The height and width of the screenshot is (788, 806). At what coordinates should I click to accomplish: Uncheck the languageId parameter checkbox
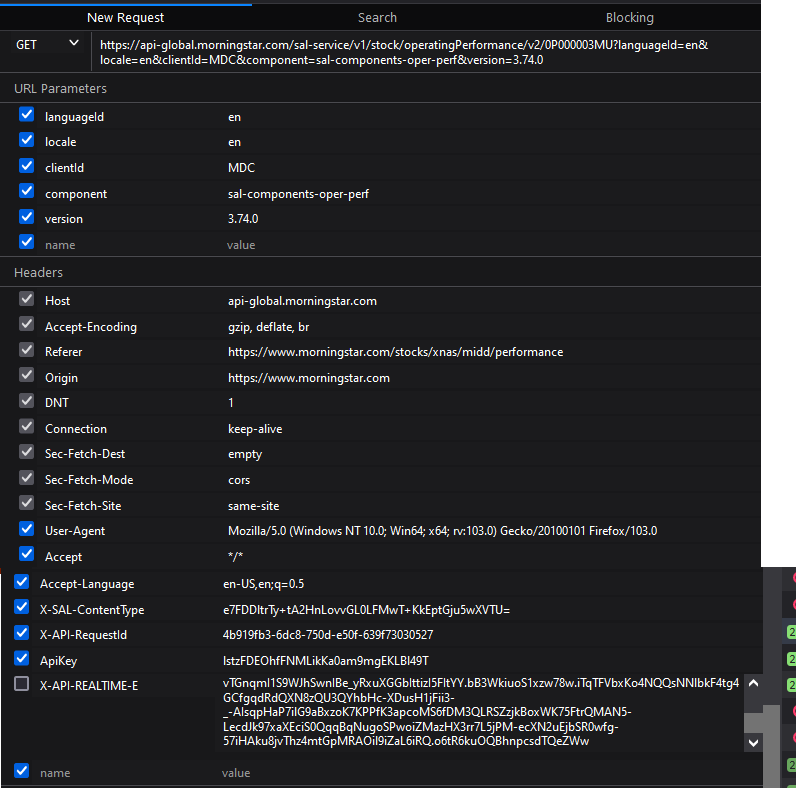pos(27,115)
